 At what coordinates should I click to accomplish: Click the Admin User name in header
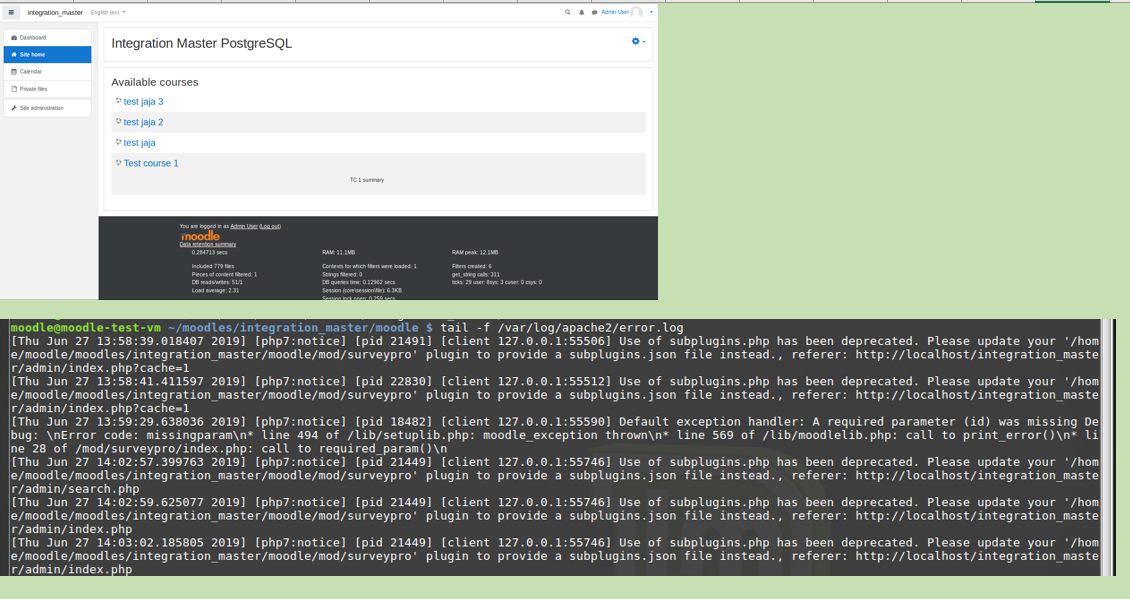(x=615, y=12)
